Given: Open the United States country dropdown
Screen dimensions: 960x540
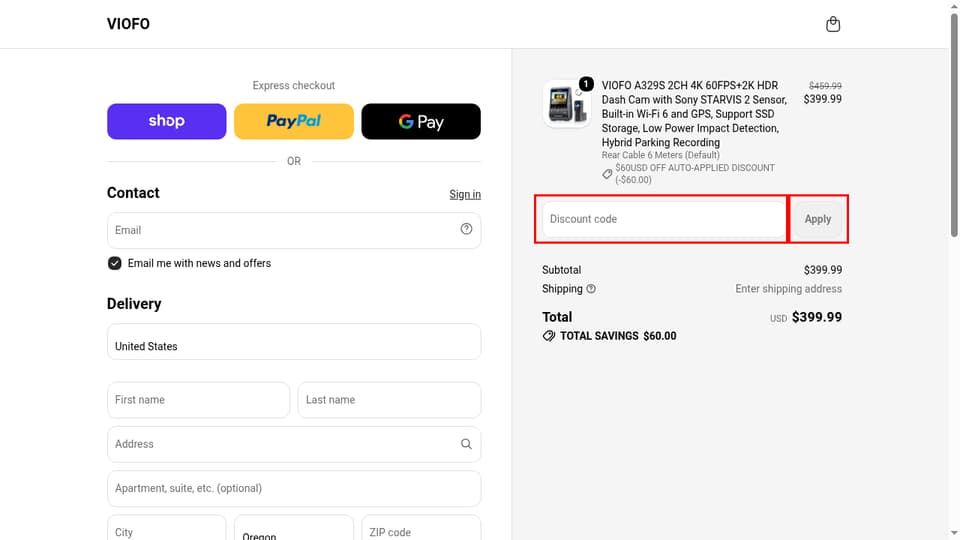Looking at the screenshot, I should point(294,342).
